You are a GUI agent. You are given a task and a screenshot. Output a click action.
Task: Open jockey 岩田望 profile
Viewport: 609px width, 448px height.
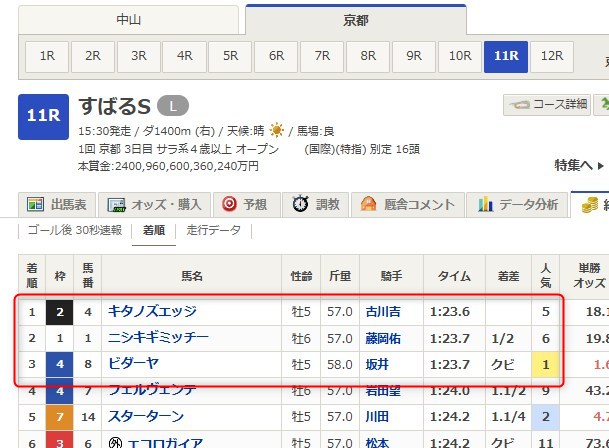[x=383, y=390]
